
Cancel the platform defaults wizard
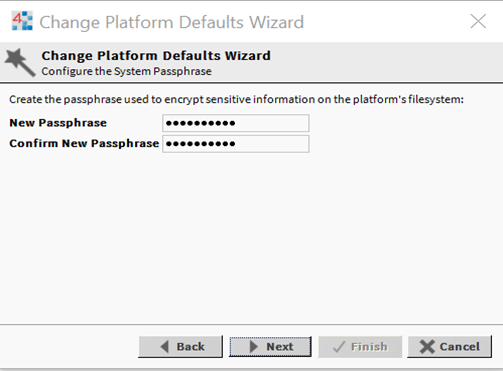[x=449, y=347]
